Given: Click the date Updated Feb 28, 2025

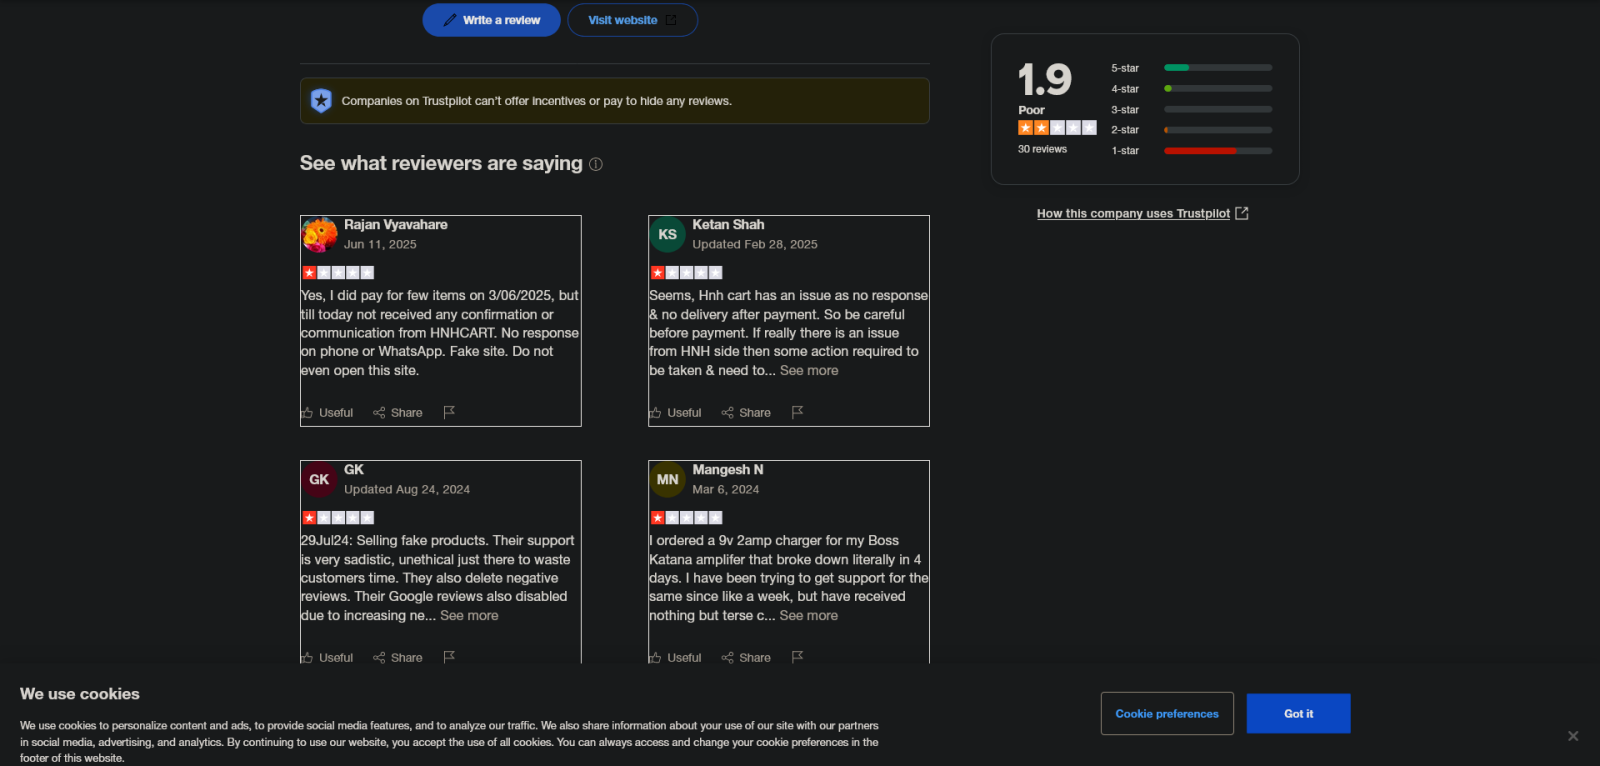Looking at the screenshot, I should click(755, 245).
